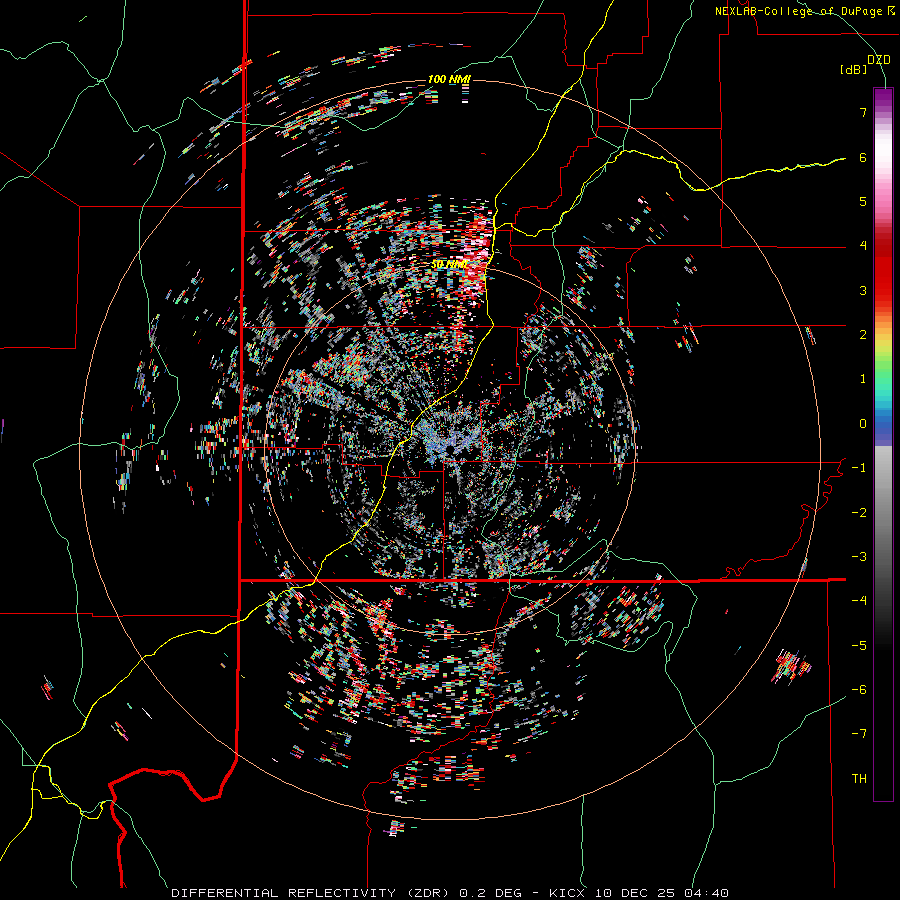Screen dimensions: 900x900
Task: Click the positive 1 scale label
Action: coord(863,379)
